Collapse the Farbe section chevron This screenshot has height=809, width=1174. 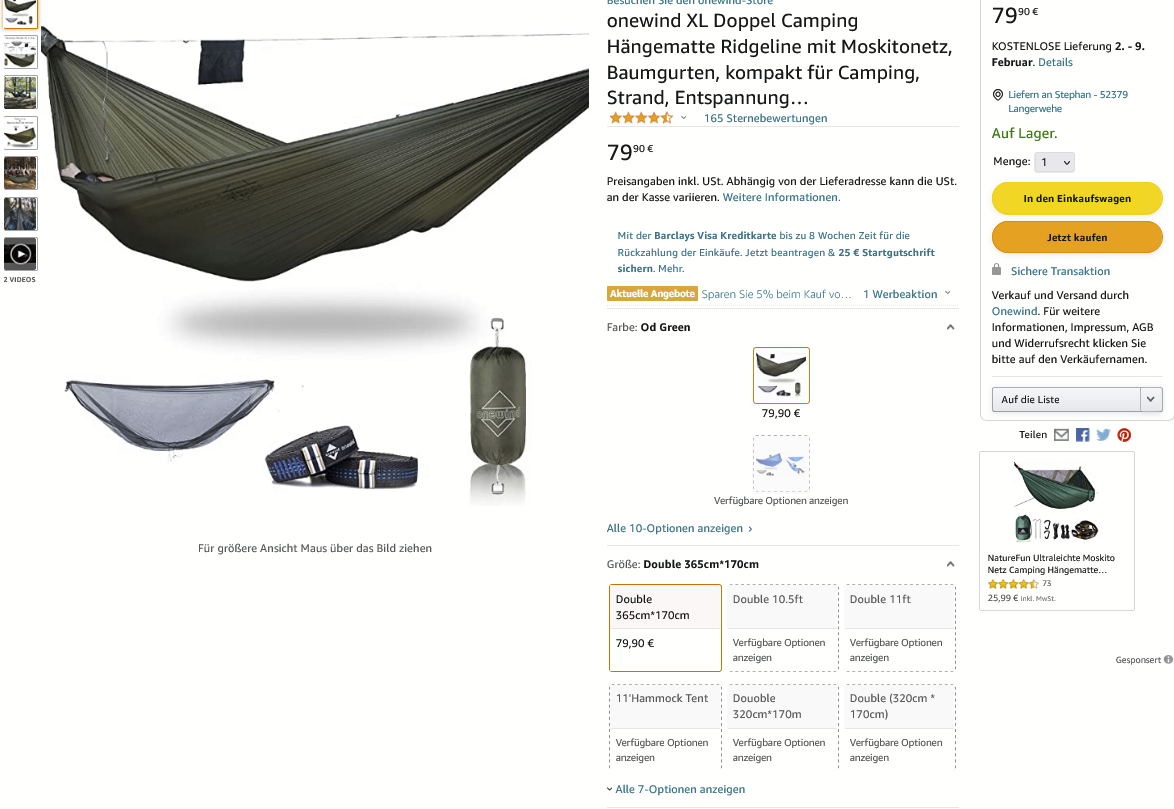[x=950, y=327]
